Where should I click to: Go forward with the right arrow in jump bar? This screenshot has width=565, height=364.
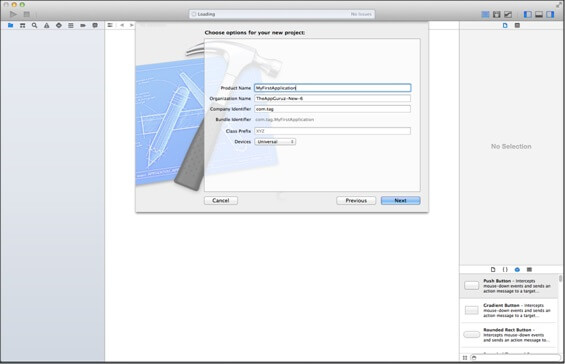point(131,25)
